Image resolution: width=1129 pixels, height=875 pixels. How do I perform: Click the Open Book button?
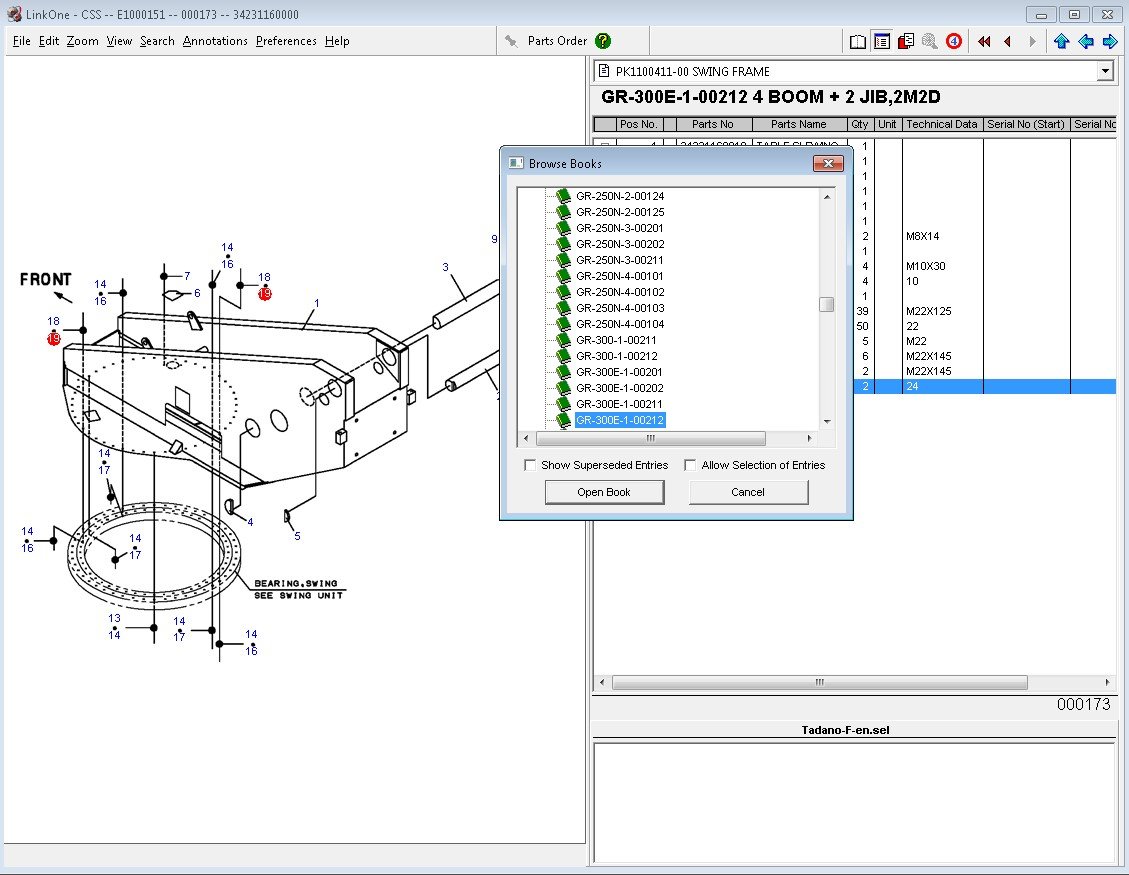[x=604, y=492]
